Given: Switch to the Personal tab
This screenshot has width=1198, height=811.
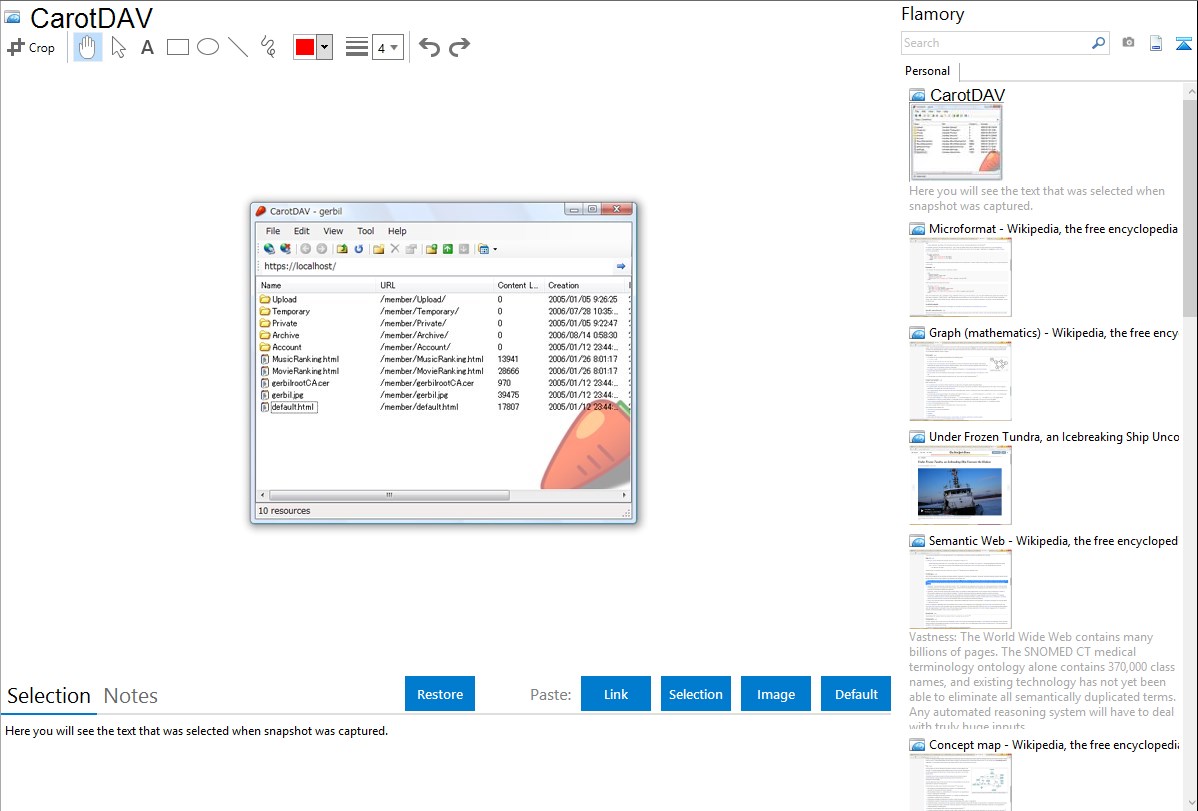Looking at the screenshot, I should point(928,71).
